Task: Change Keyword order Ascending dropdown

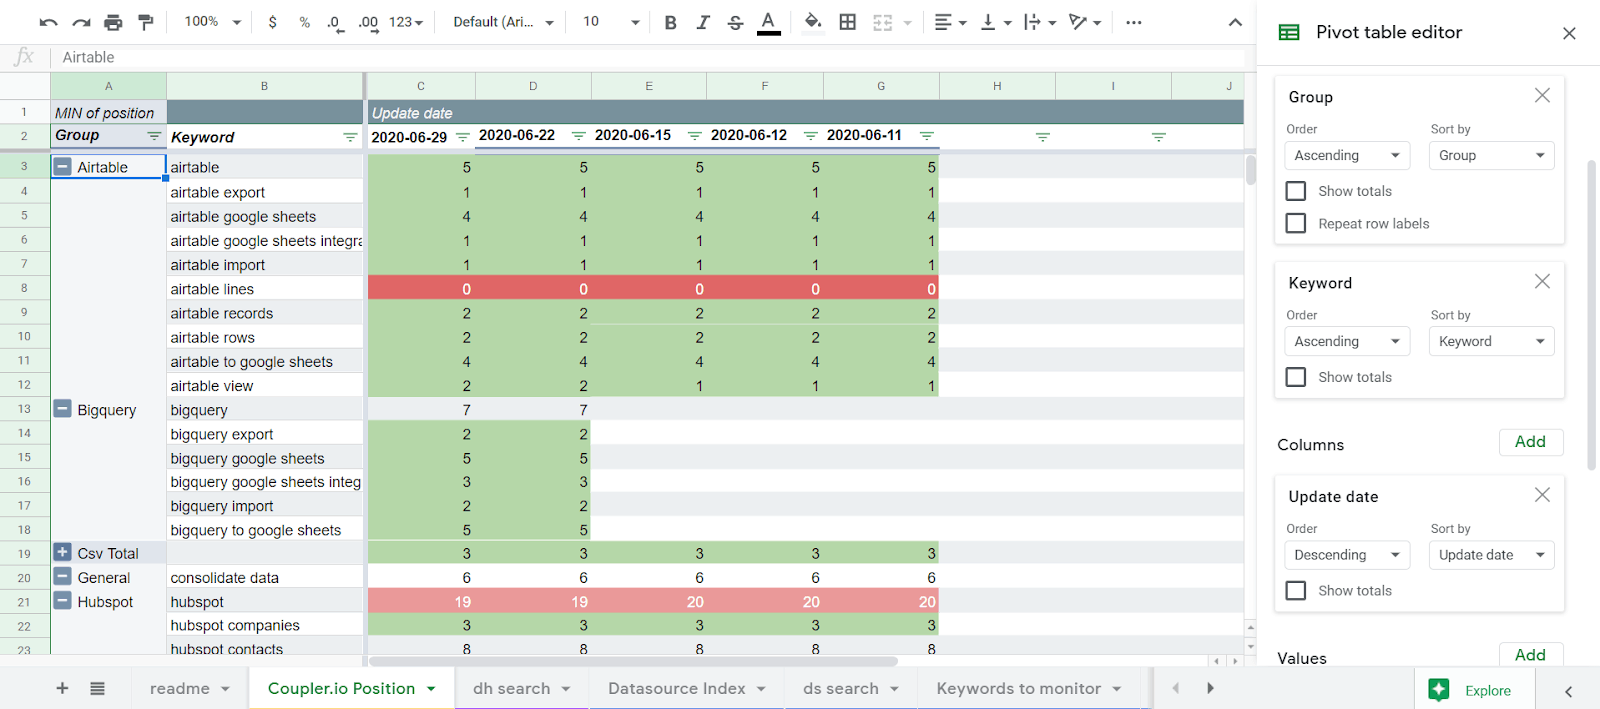Action: point(1347,341)
